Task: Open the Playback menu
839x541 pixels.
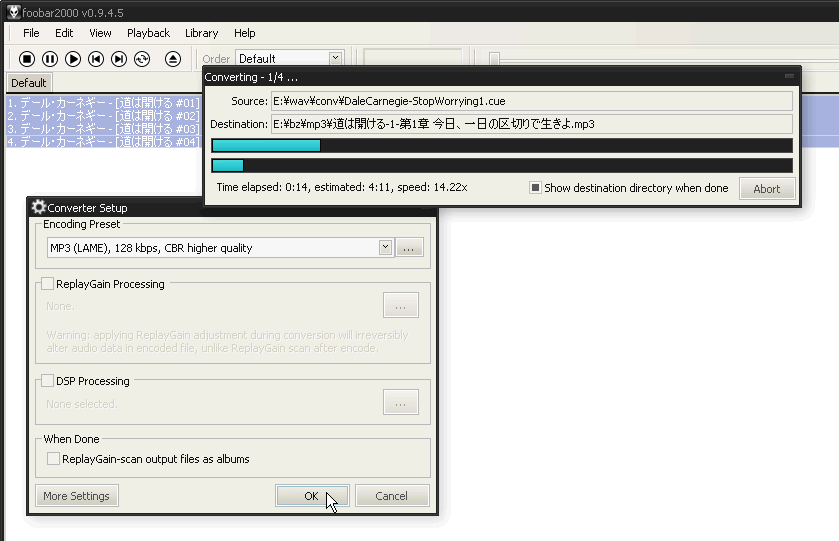Action: click(148, 33)
